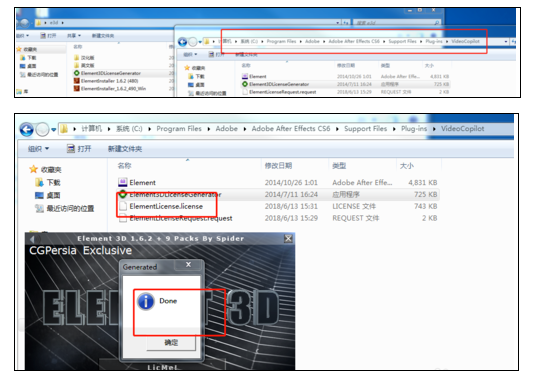The image size is (535, 377).
Task: Expand breadcrumb arrow after 计算机 in lower window
Action: (109, 129)
